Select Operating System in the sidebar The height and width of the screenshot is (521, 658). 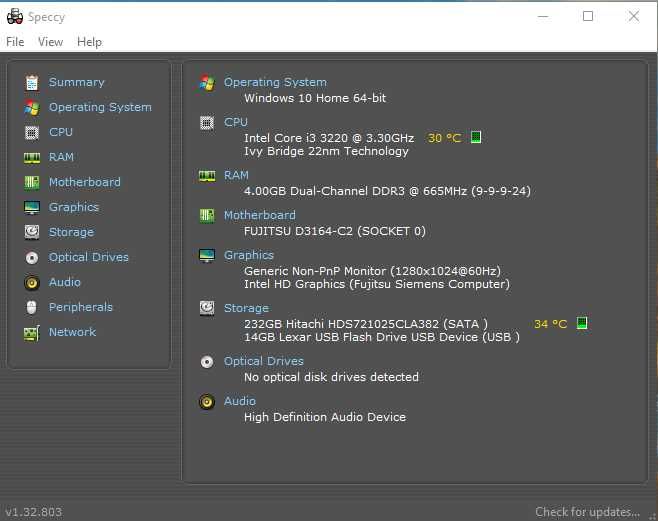click(100, 107)
